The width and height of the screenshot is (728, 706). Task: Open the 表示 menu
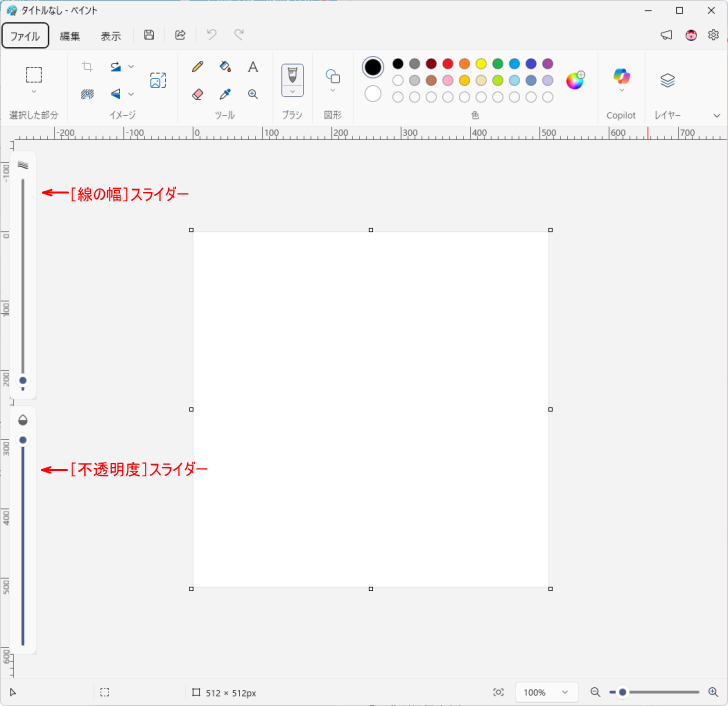click(111, 36)
